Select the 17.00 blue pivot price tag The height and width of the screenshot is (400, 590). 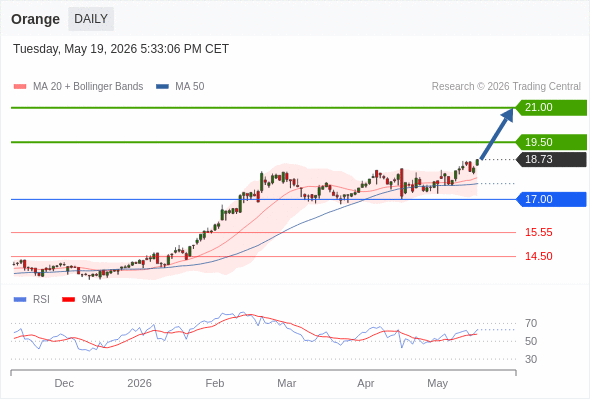click(551, 199)
